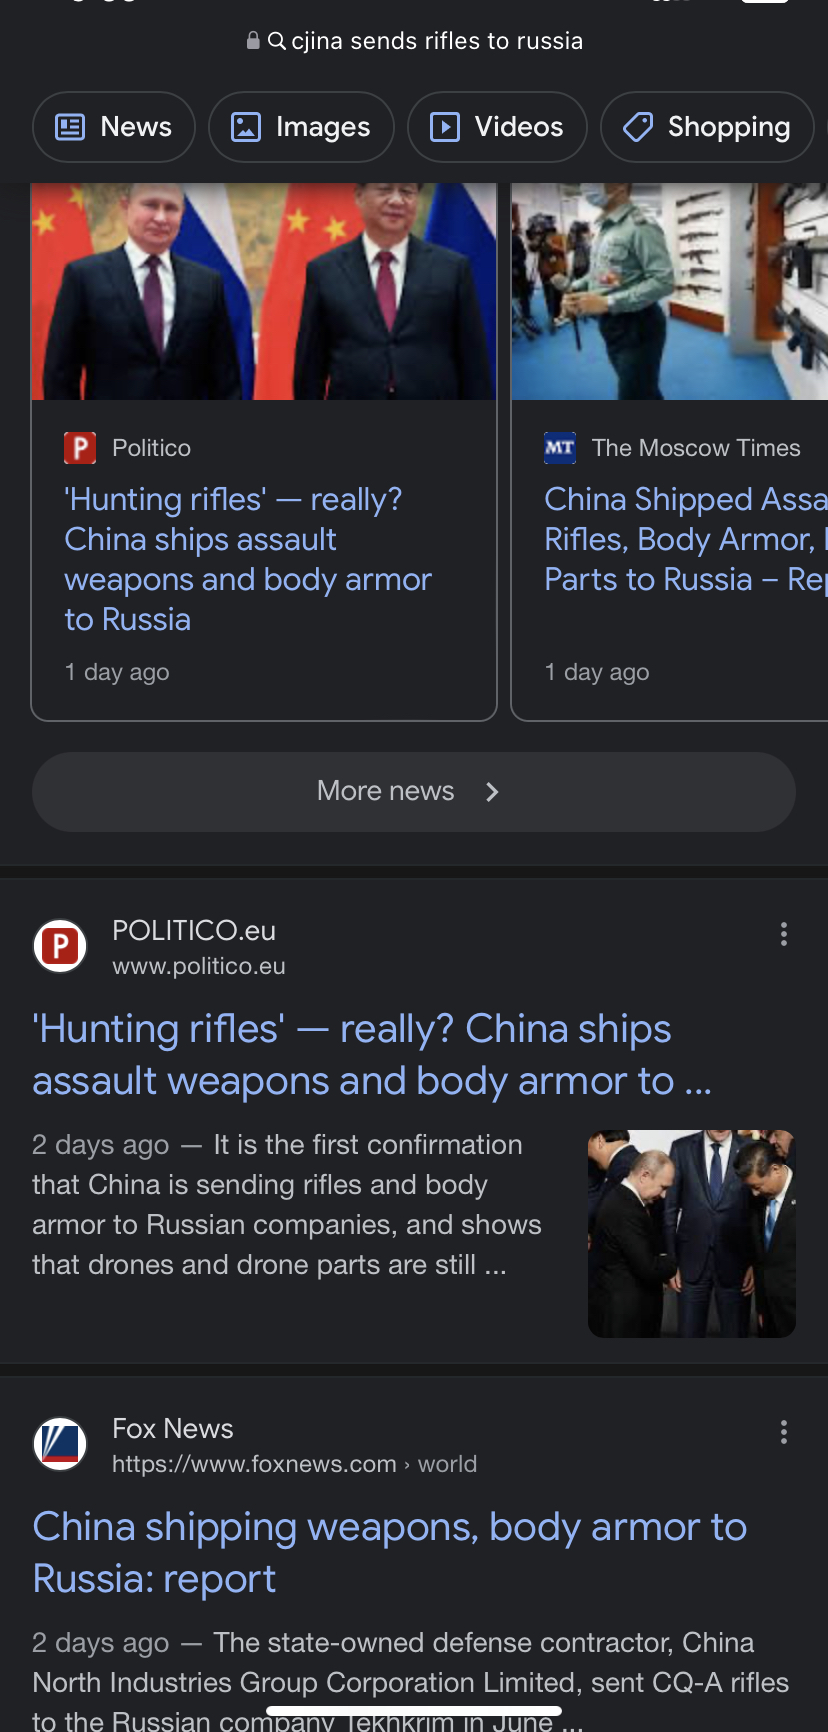Tap the search magnifier icon in address bar
Viewport: 828px width, 1732px height.
[x=277, y=41]
